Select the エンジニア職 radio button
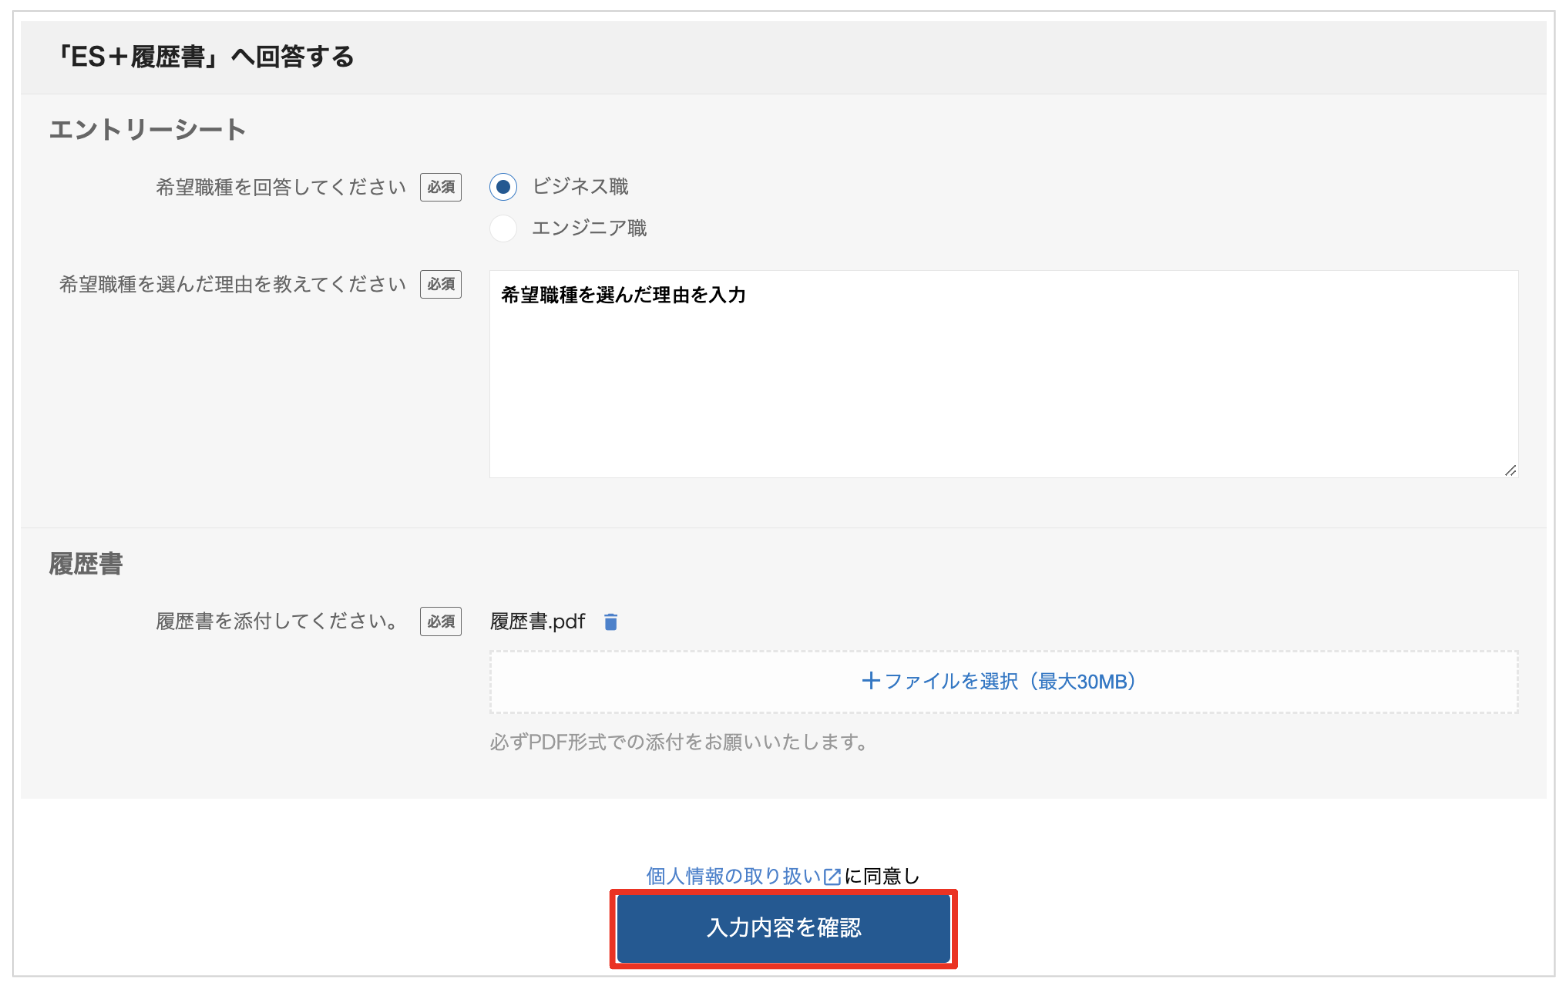The height and width of the screenshot is (986, 1564). [503, 228]
